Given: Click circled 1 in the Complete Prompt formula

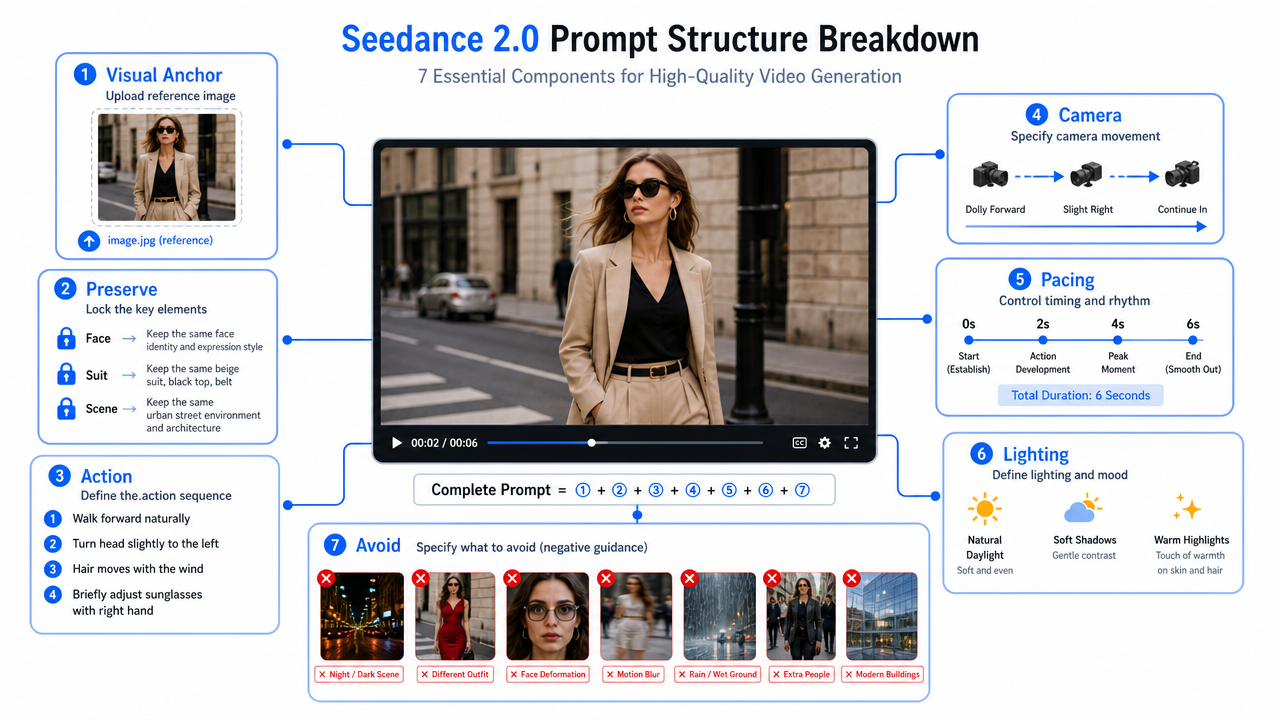Looking at the screenshot, I should 583,490.
